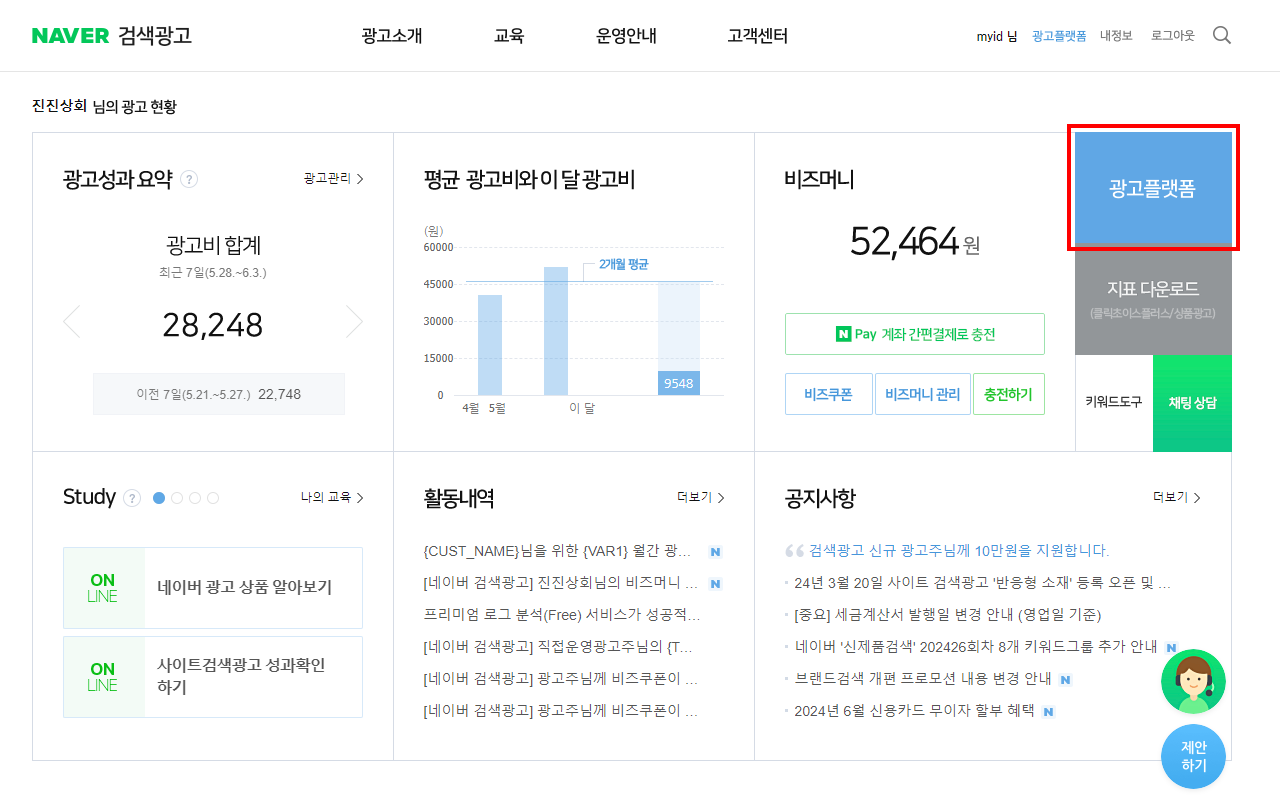Click 로그아웃 to sign out
The height and width of the screenshot is (800, 1280).
1172,35
